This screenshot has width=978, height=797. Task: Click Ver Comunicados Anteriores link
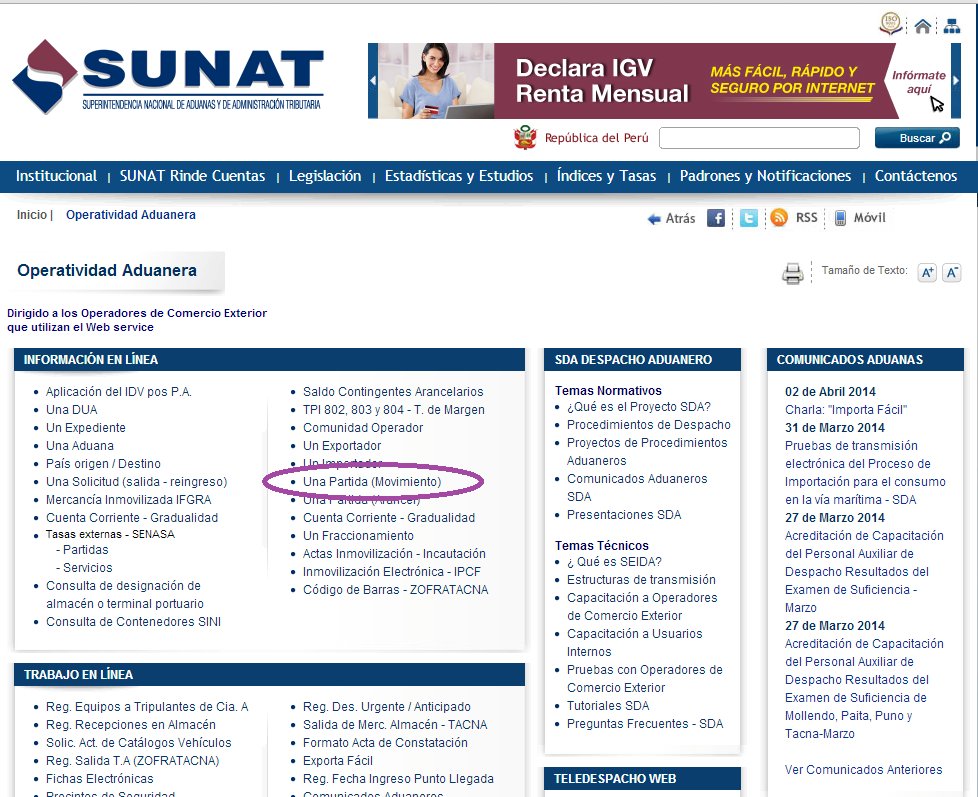[863, 770]
